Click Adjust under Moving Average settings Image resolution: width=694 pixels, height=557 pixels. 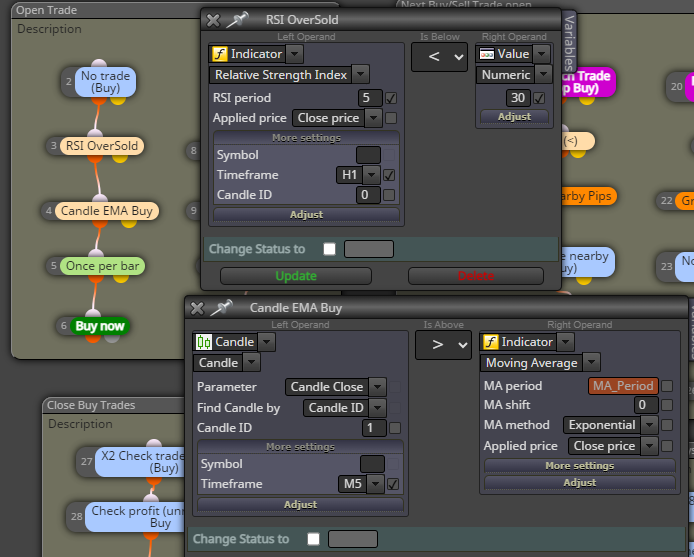coord(580,482)
